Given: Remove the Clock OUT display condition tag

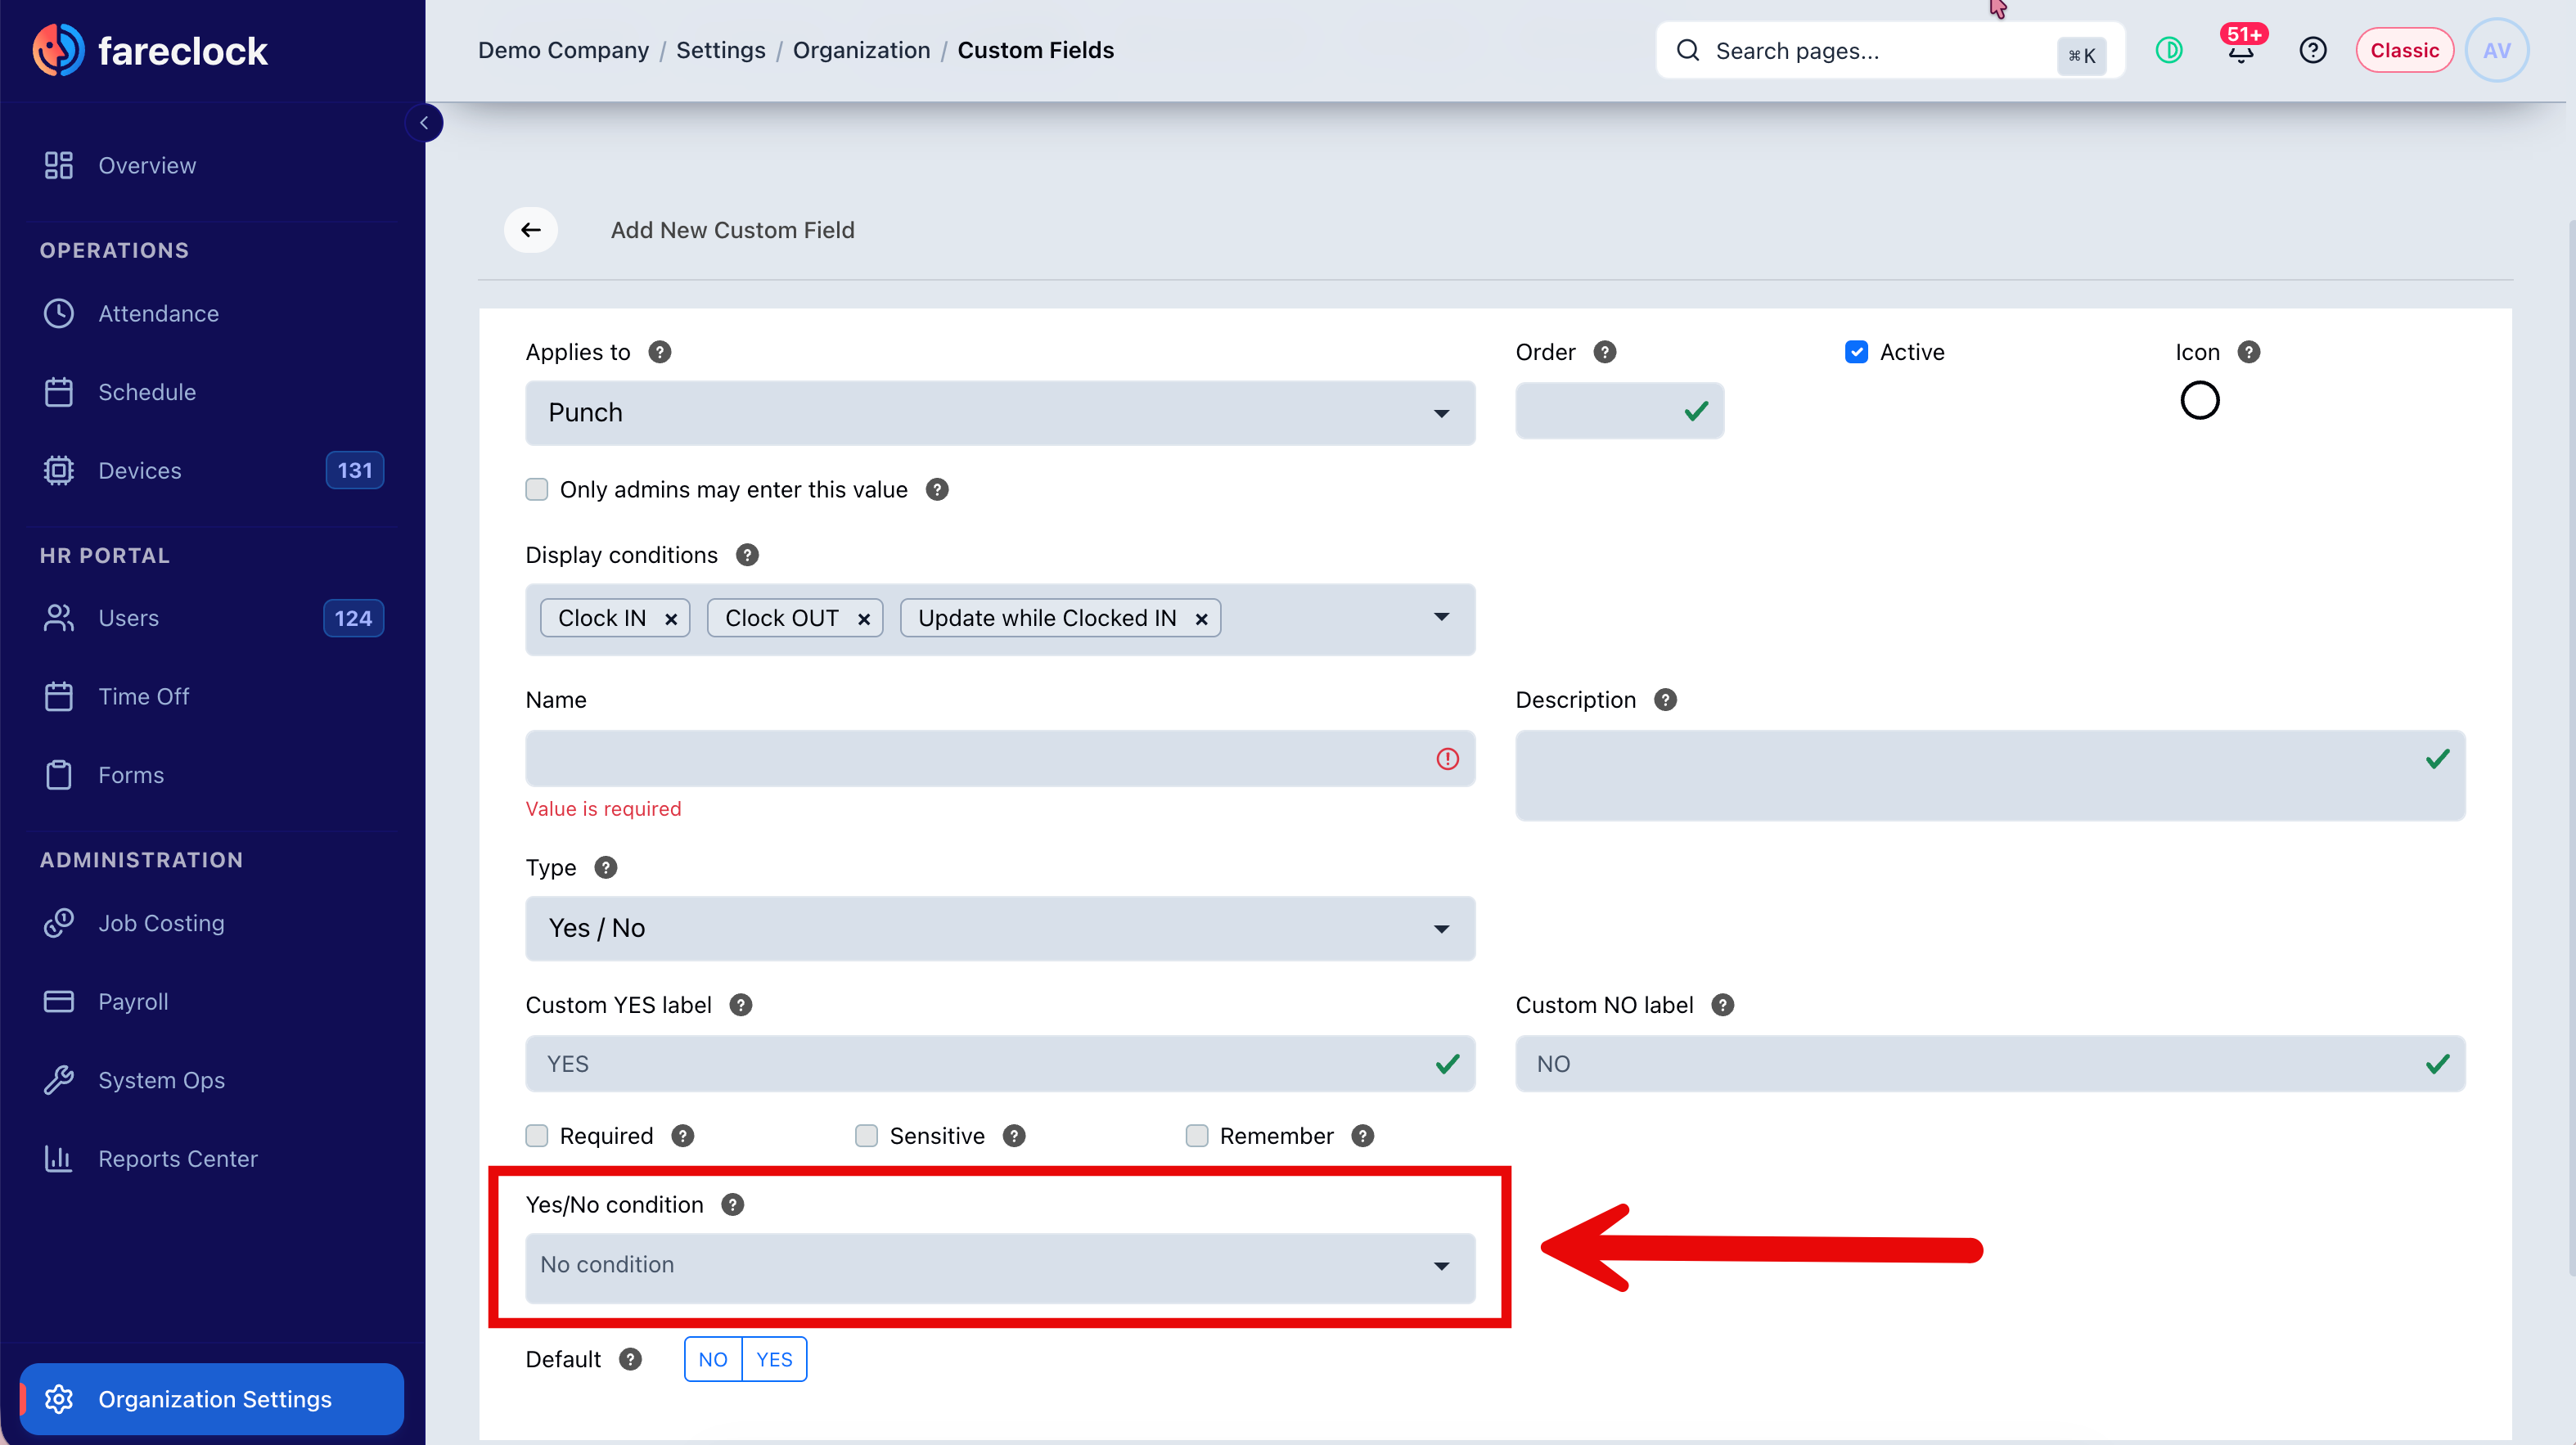Looking at the screenshot, I should pos(864,619).
